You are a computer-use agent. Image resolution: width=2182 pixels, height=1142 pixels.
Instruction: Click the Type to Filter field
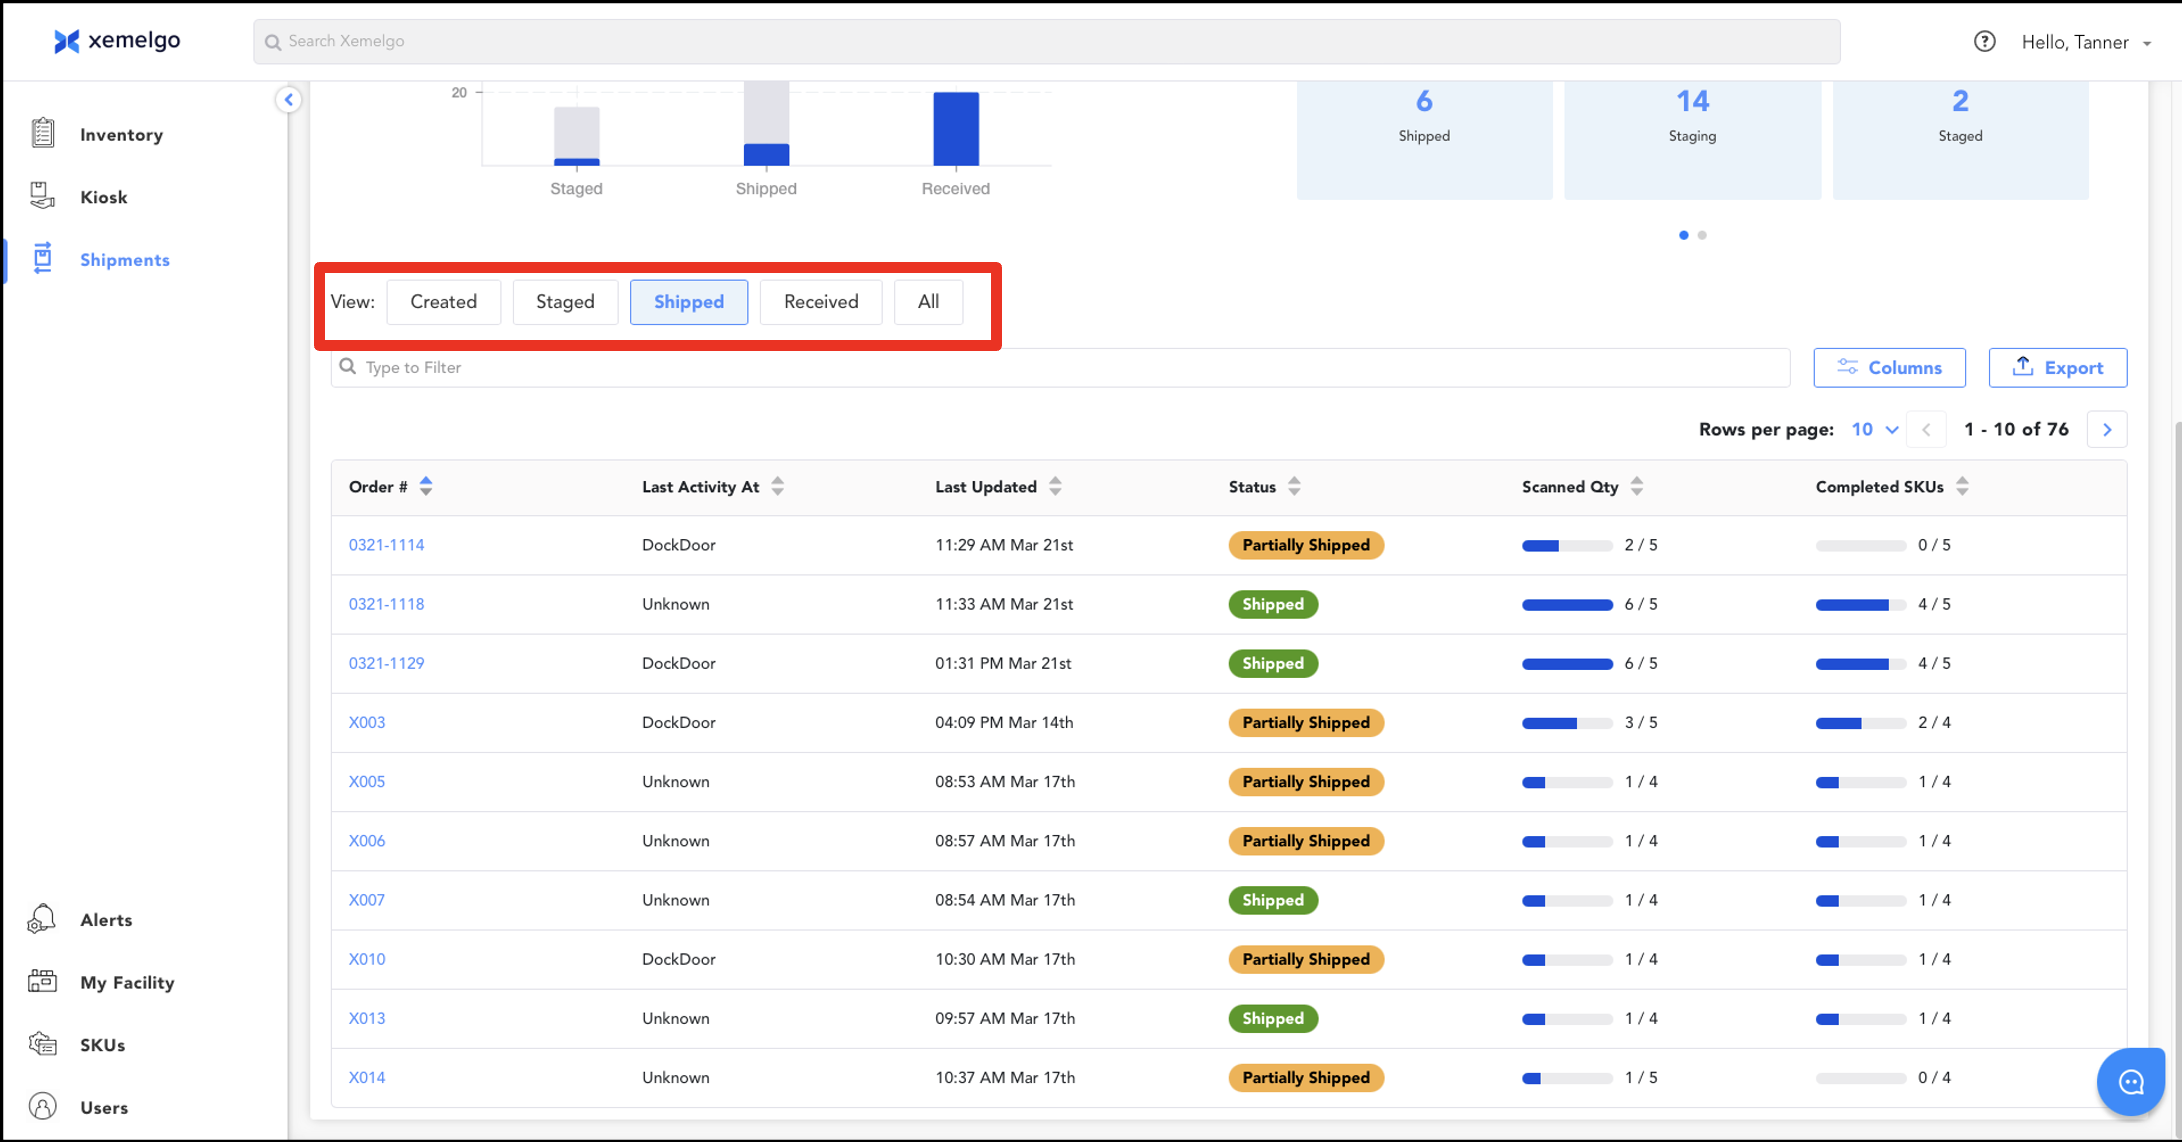[1060, 368]
